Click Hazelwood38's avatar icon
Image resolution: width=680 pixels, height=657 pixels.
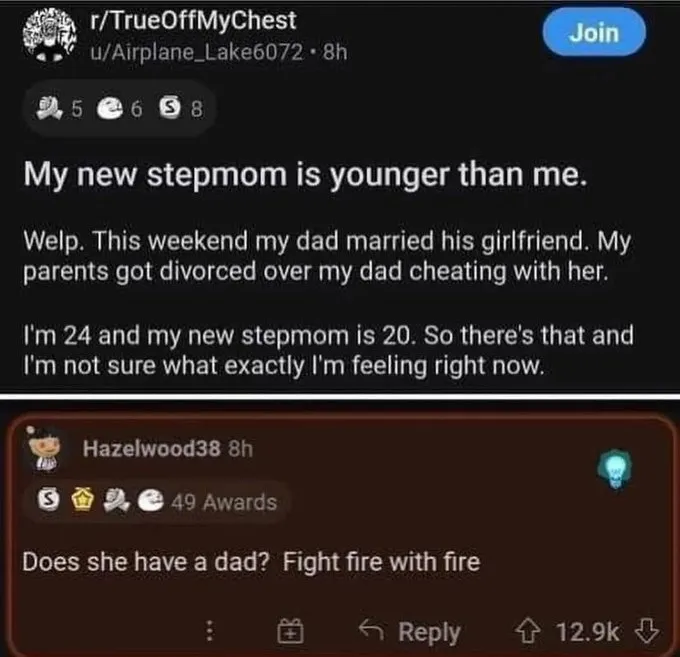tap(44, 450)
